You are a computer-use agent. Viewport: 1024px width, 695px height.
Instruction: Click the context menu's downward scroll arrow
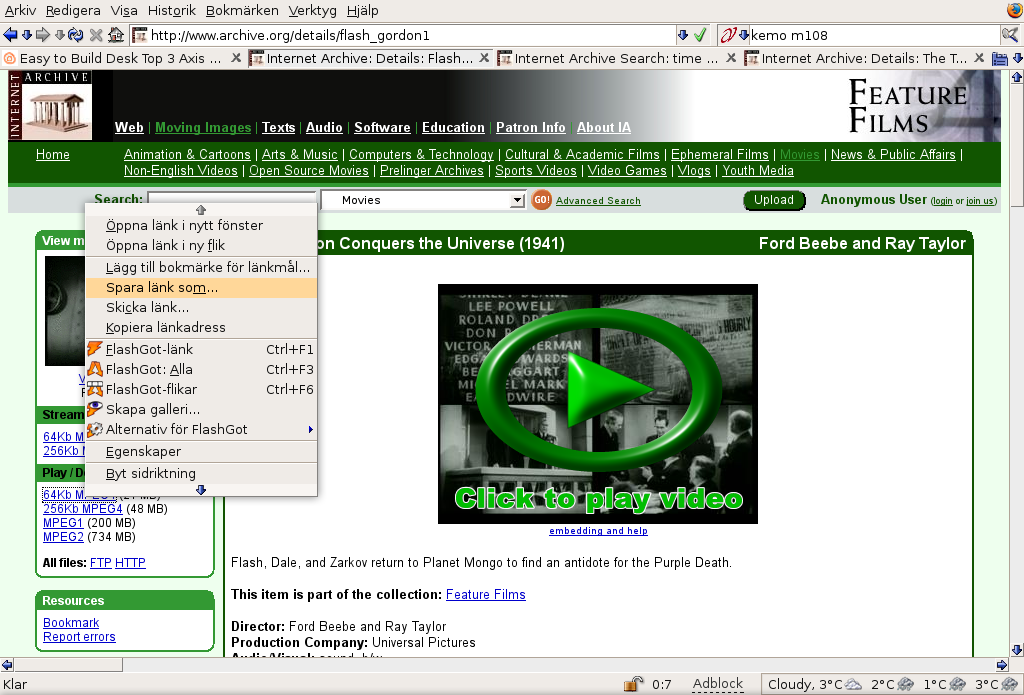[201, 489]
